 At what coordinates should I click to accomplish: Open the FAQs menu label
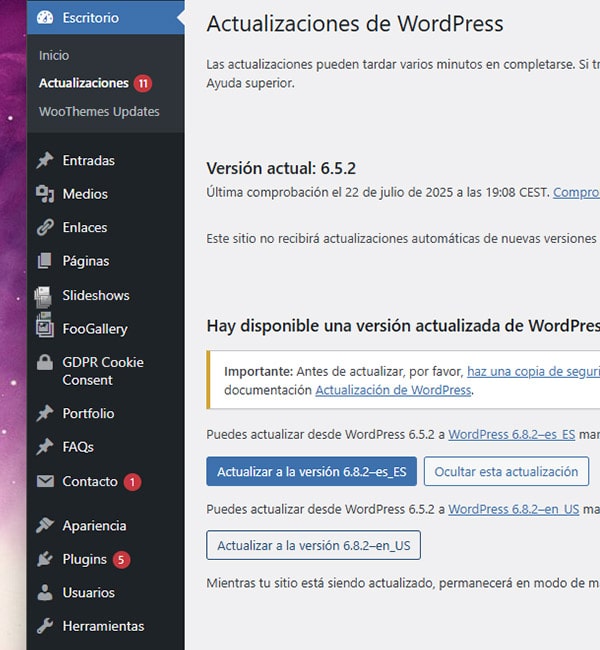78,447
